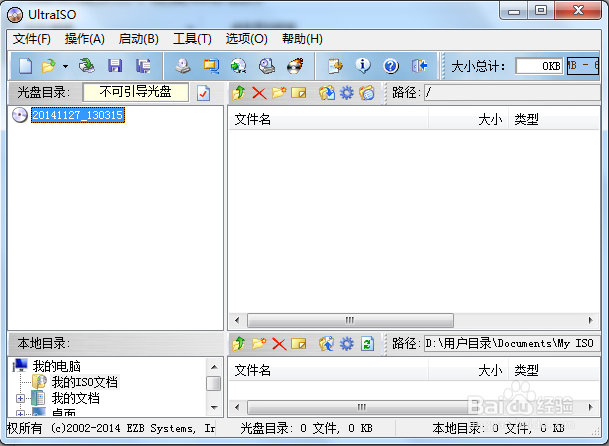Open the 选项(O) menu
The height and width of the screenshot is (446, 609).
247,39
